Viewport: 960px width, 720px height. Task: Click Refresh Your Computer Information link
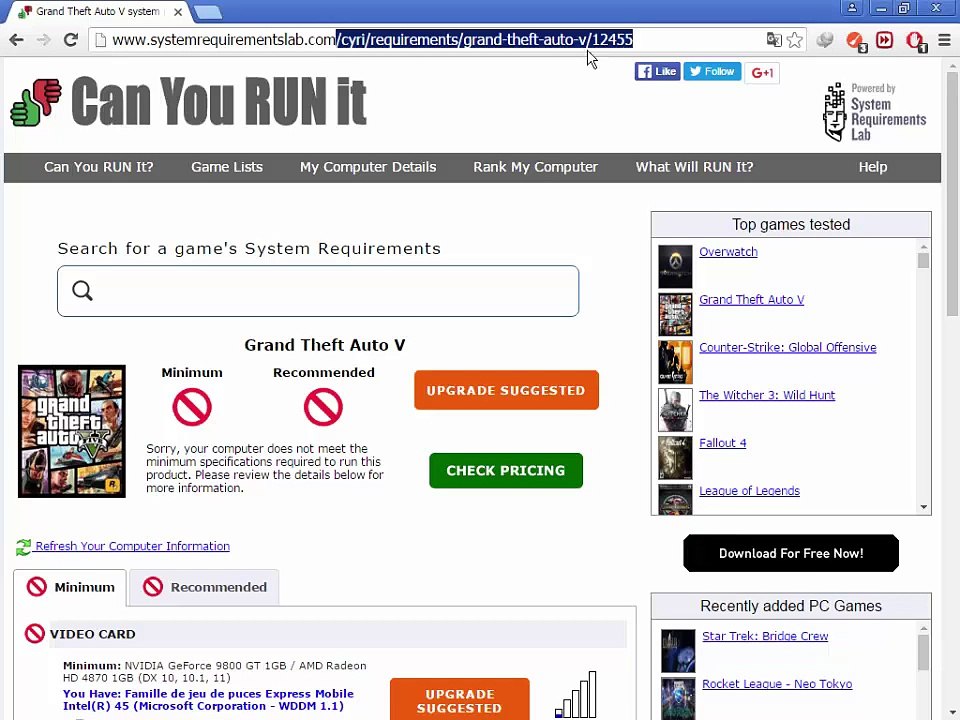point(132,546)
